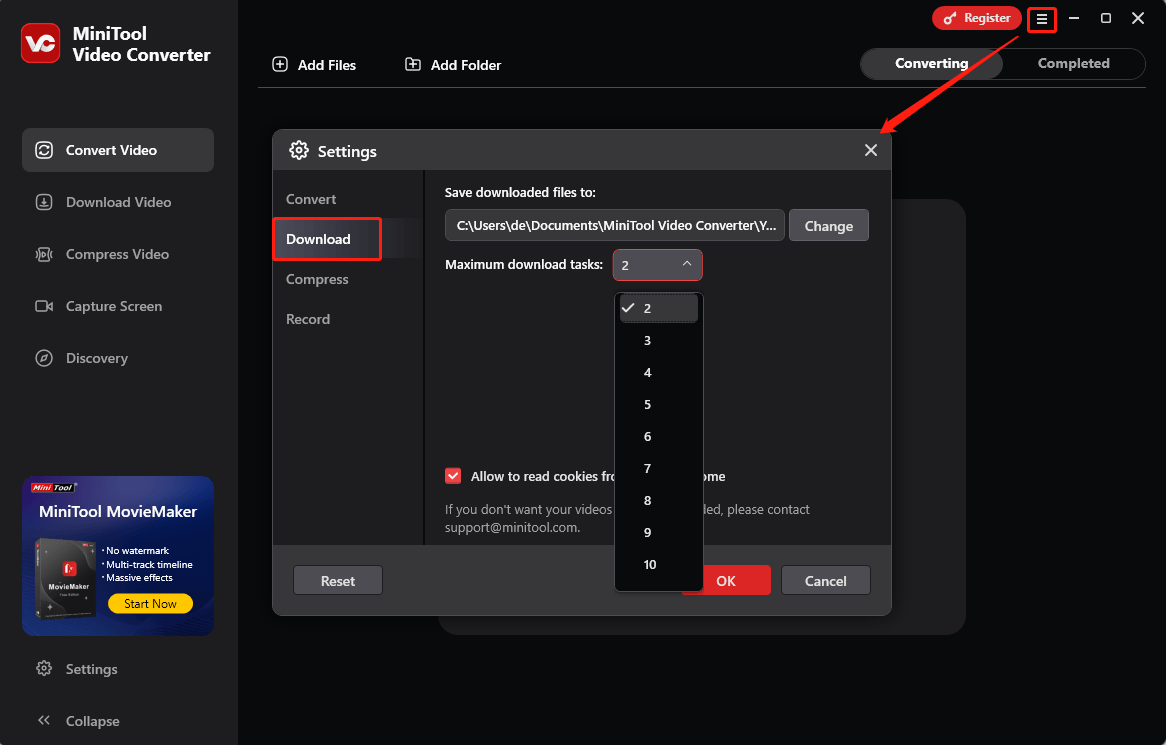Click the Discovery compass icon
This screenshot has width=1166, height=745.
click(x=44, y=358)
